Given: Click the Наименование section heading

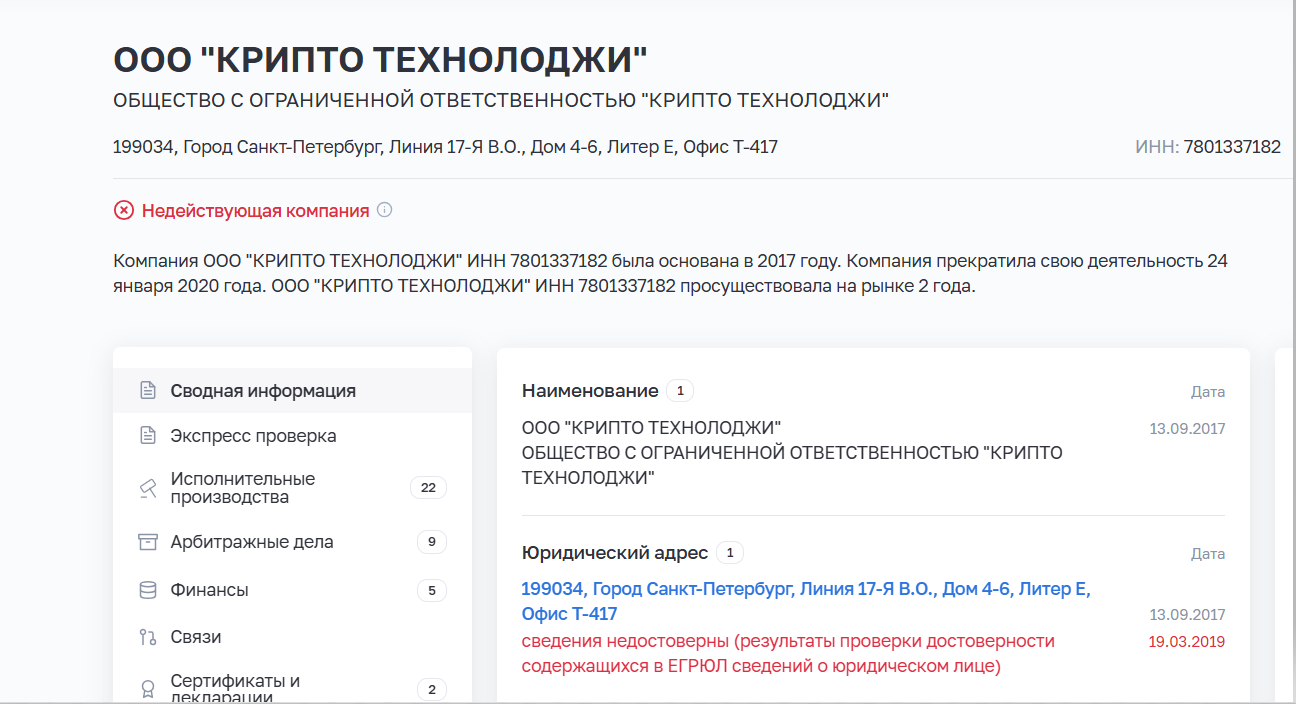Looking at the screenshot, I should pyautogui.click(x=590, y=390).
